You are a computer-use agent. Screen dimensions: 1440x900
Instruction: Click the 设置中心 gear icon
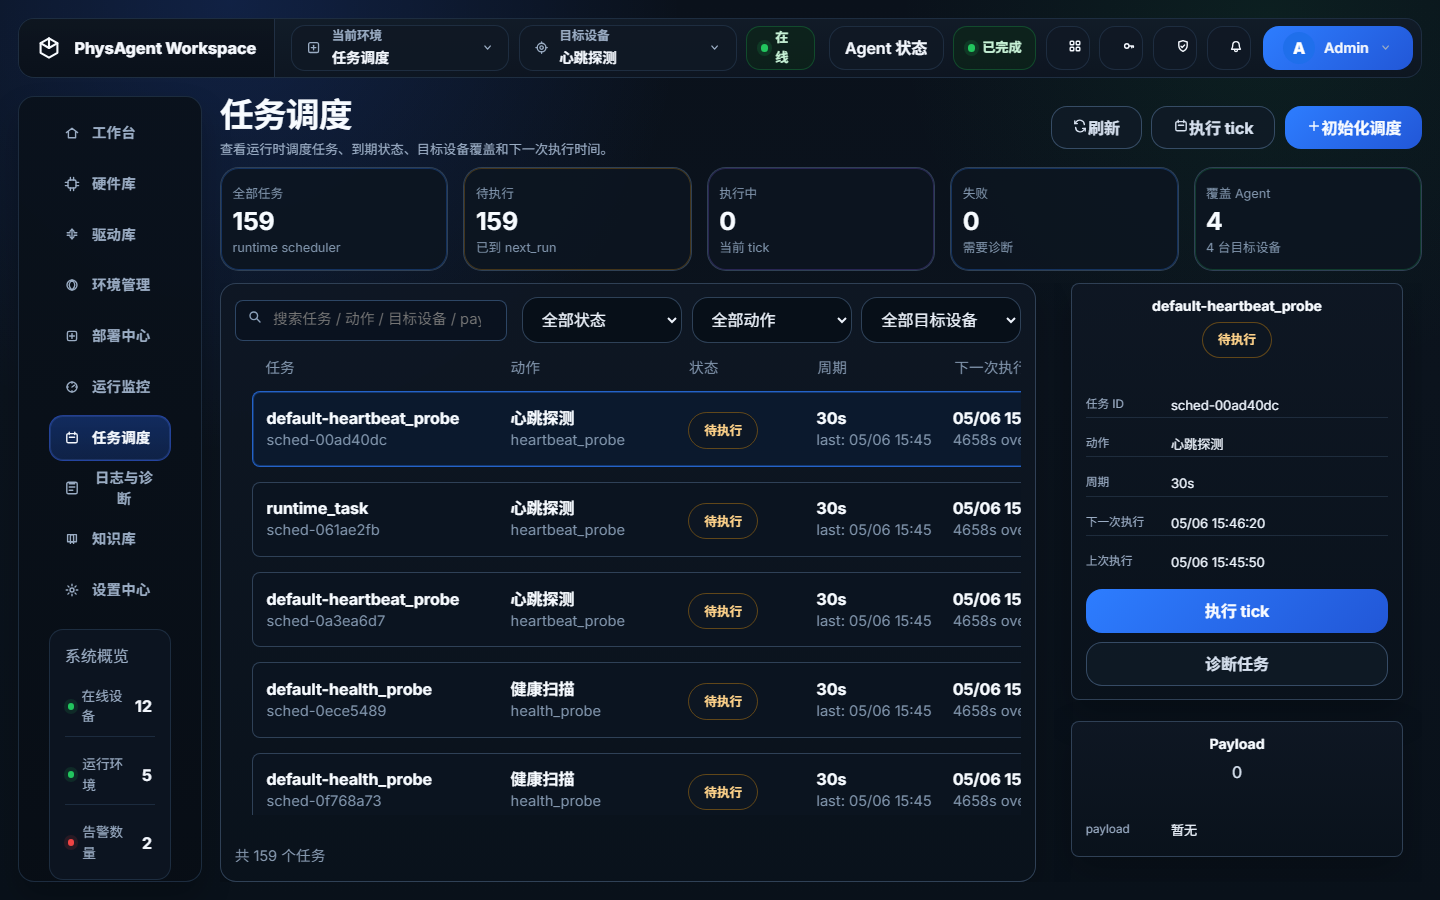pos(72,590)
